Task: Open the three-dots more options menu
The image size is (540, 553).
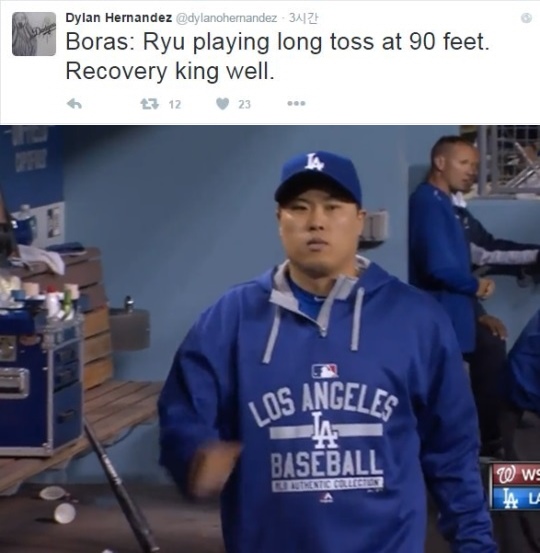Action: click(296, 104)
